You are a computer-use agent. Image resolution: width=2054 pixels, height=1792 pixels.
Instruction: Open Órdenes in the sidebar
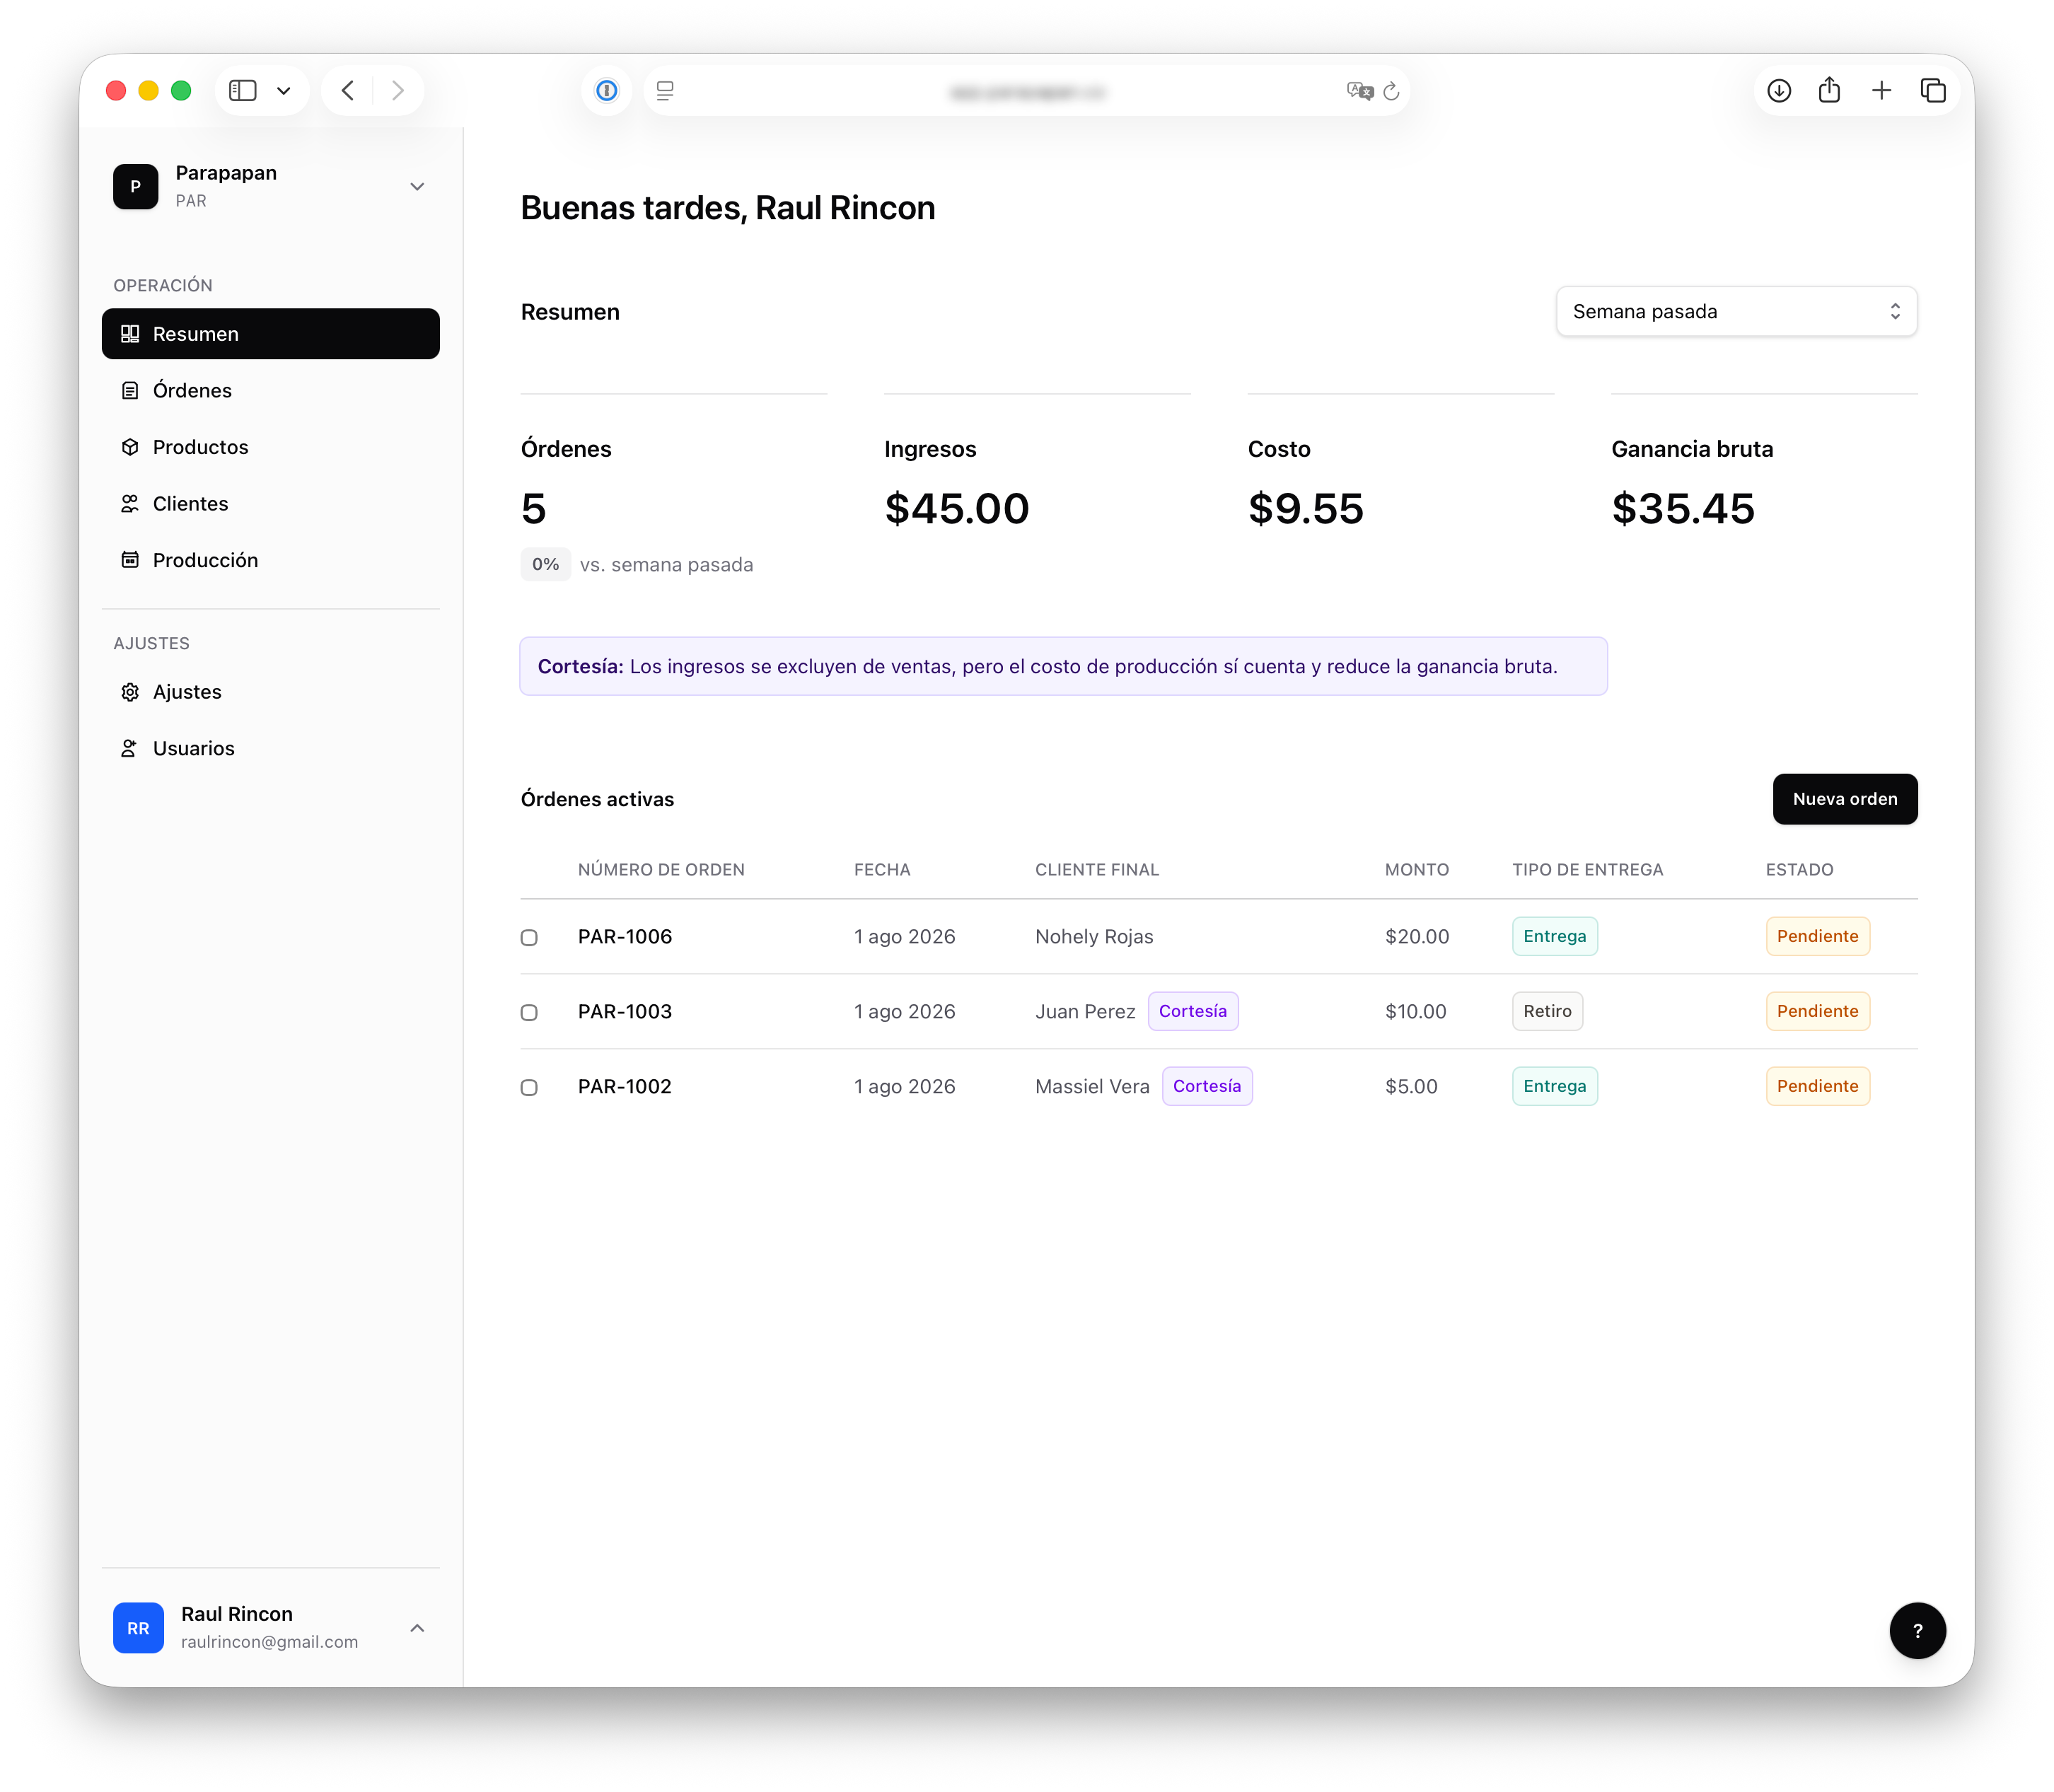click(271, 391)
